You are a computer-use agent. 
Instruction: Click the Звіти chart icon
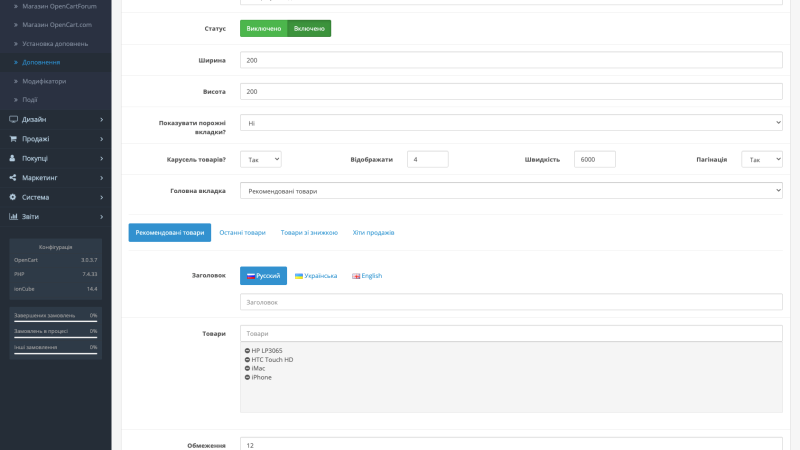[13, 216]
